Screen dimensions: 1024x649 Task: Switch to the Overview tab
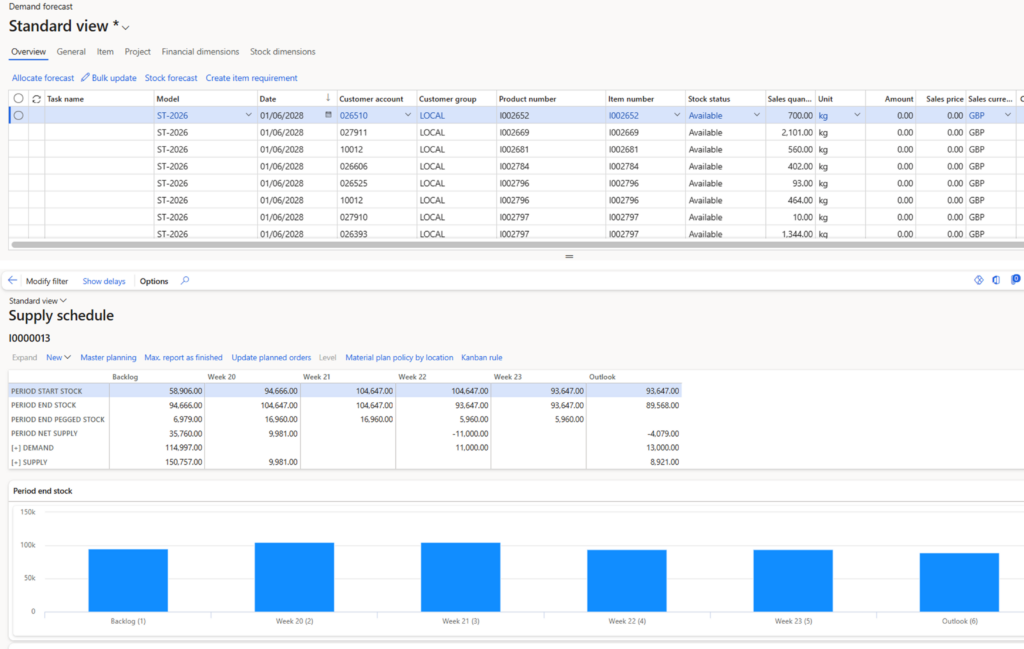28,52
